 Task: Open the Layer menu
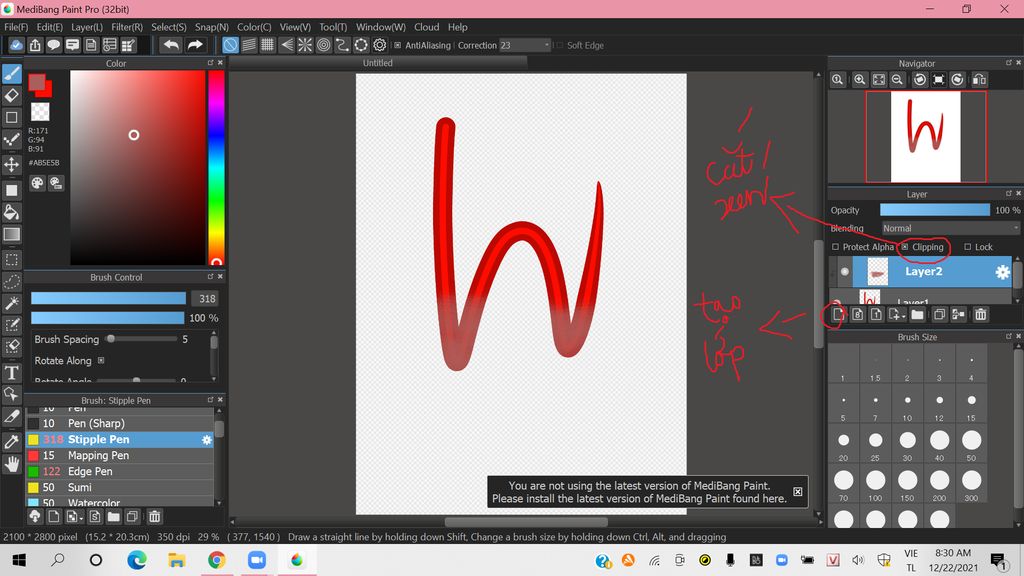point(87,27)
